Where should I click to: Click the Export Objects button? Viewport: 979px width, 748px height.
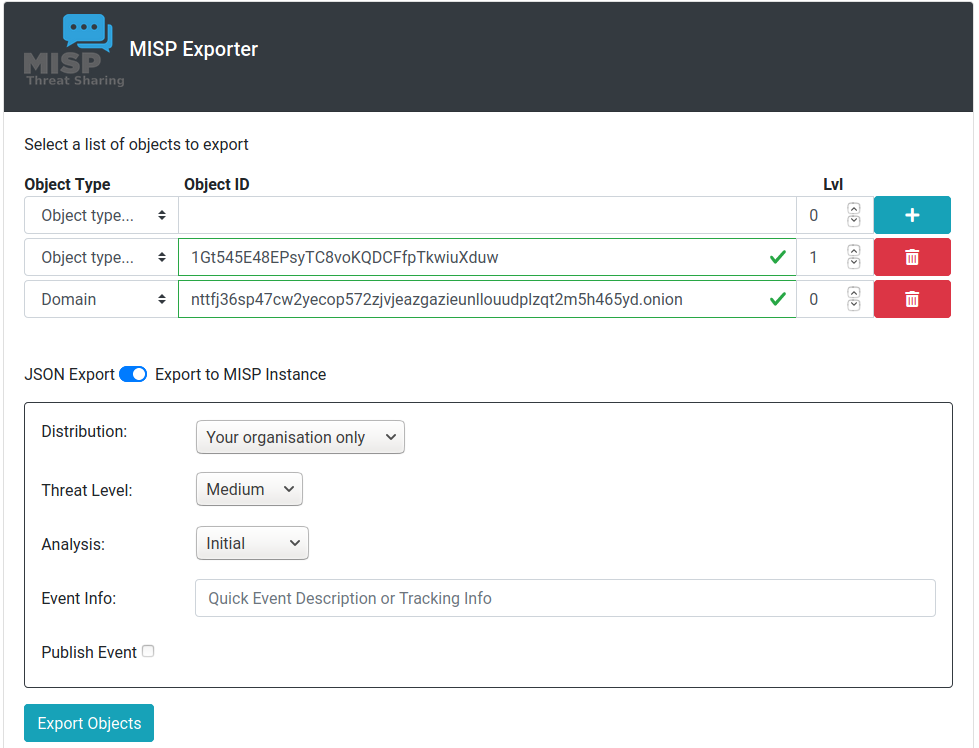[x=89, y=723]
